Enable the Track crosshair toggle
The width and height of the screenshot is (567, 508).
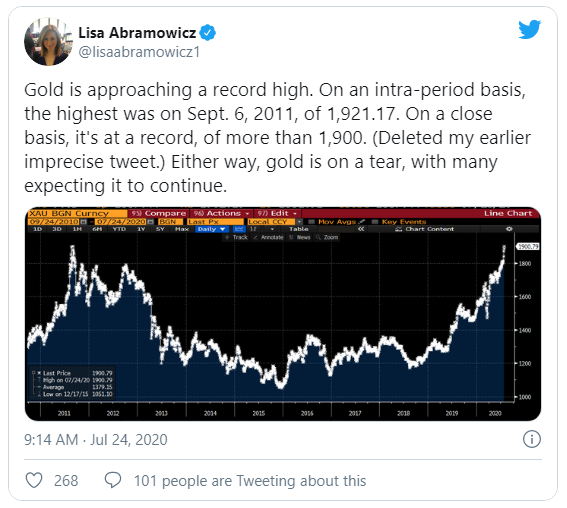[x=236, y=237]
